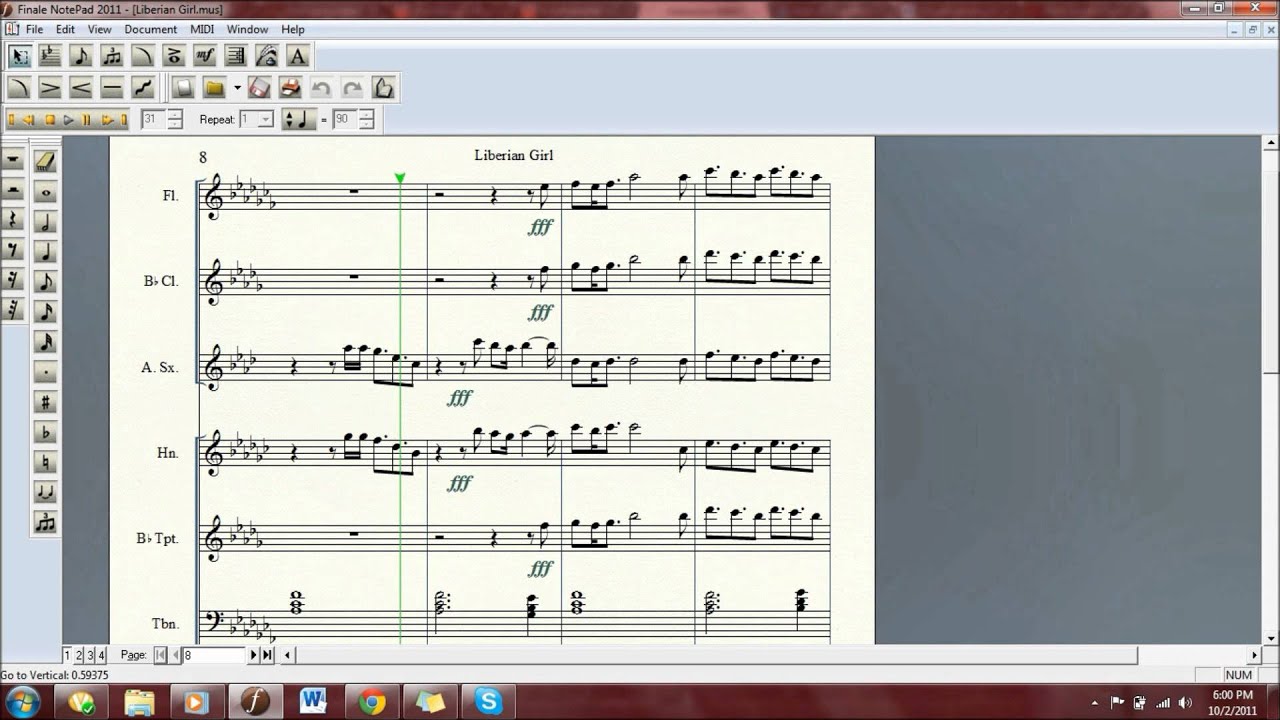1280x720 pixels.
Task: Undo the last action
Action: [x=321, y=88]
